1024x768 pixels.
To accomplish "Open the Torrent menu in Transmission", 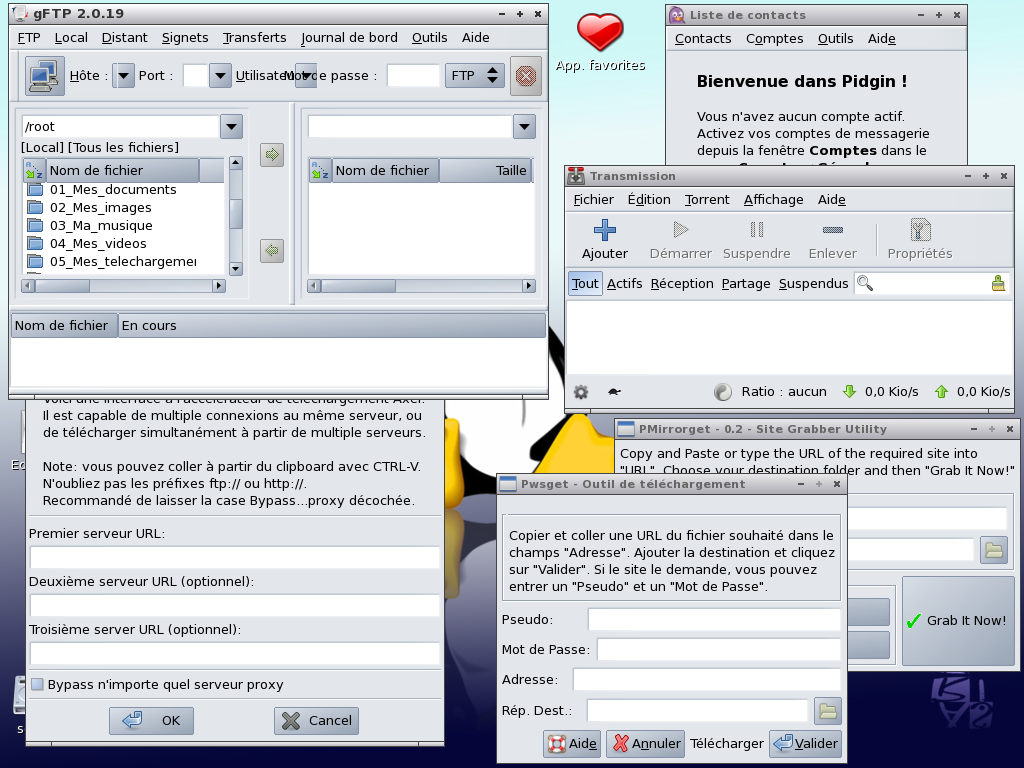I will coord(707,200).
